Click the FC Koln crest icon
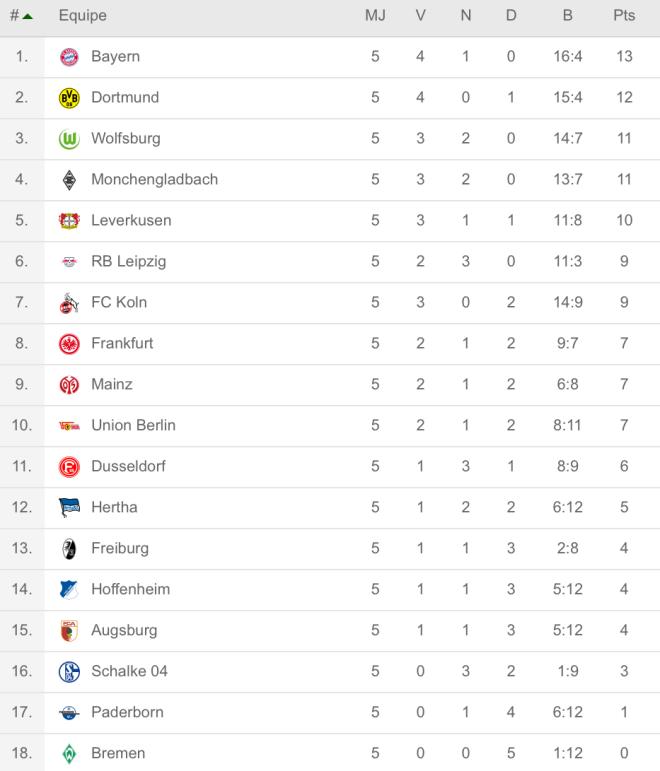The image size is (660, 771). tap(68, 303)
